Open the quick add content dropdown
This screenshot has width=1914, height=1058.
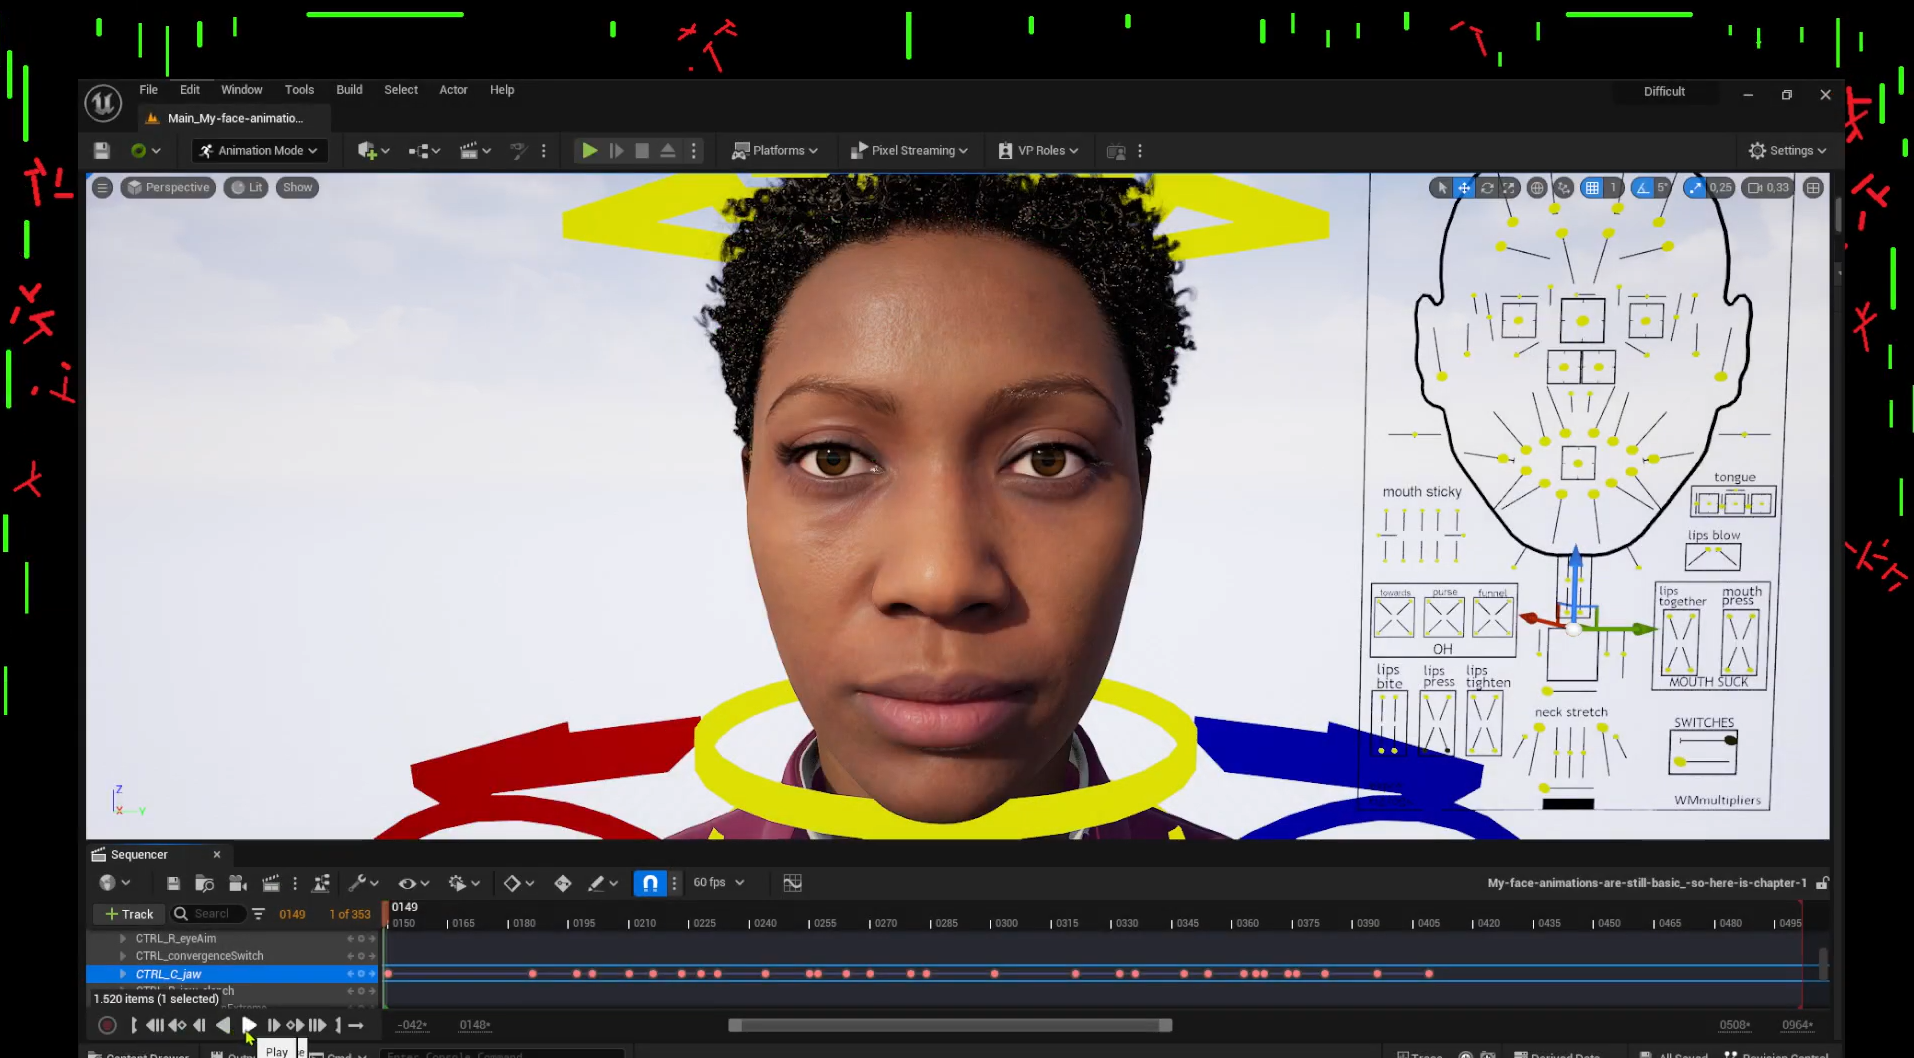373,151
